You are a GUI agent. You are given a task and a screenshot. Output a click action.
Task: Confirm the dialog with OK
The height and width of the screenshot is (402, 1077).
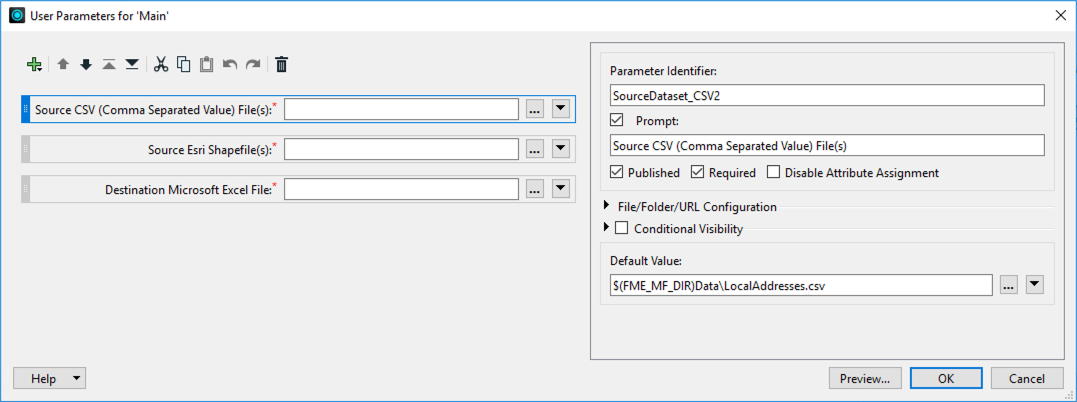point(945,379)
